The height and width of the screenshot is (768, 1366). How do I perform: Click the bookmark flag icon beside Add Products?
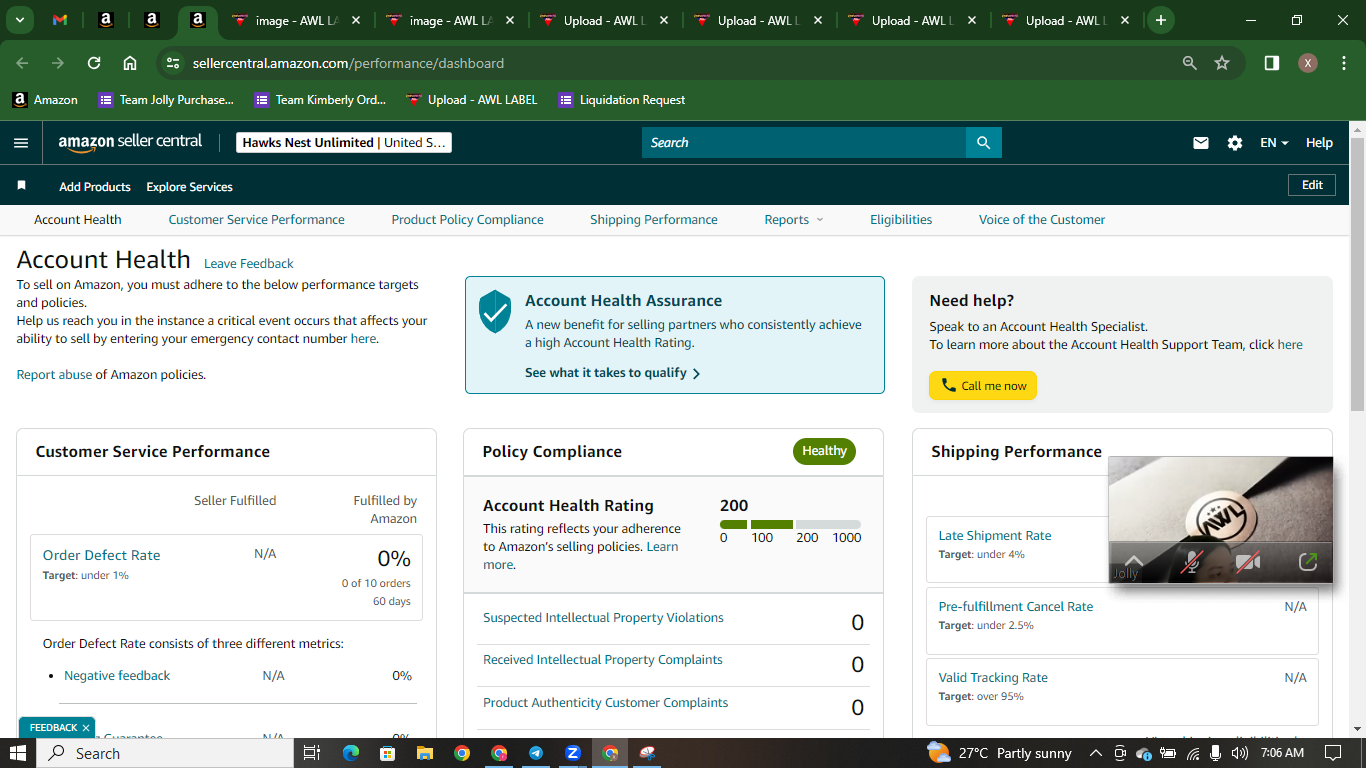point(22,186)
